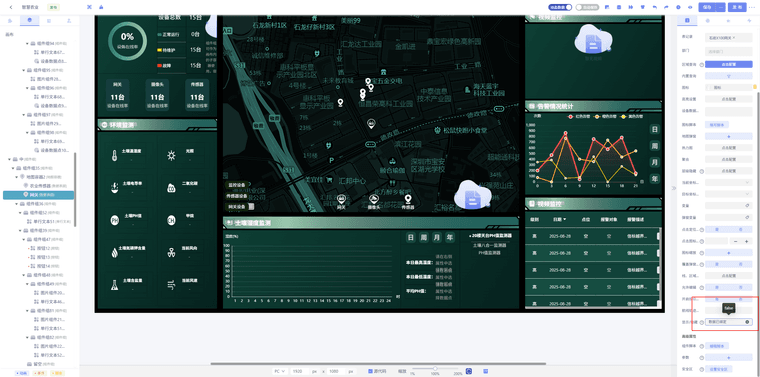The image size is (760, 377).
Task: Select 否 in the 覆盖弹窗 row
Action: [741, 264]
